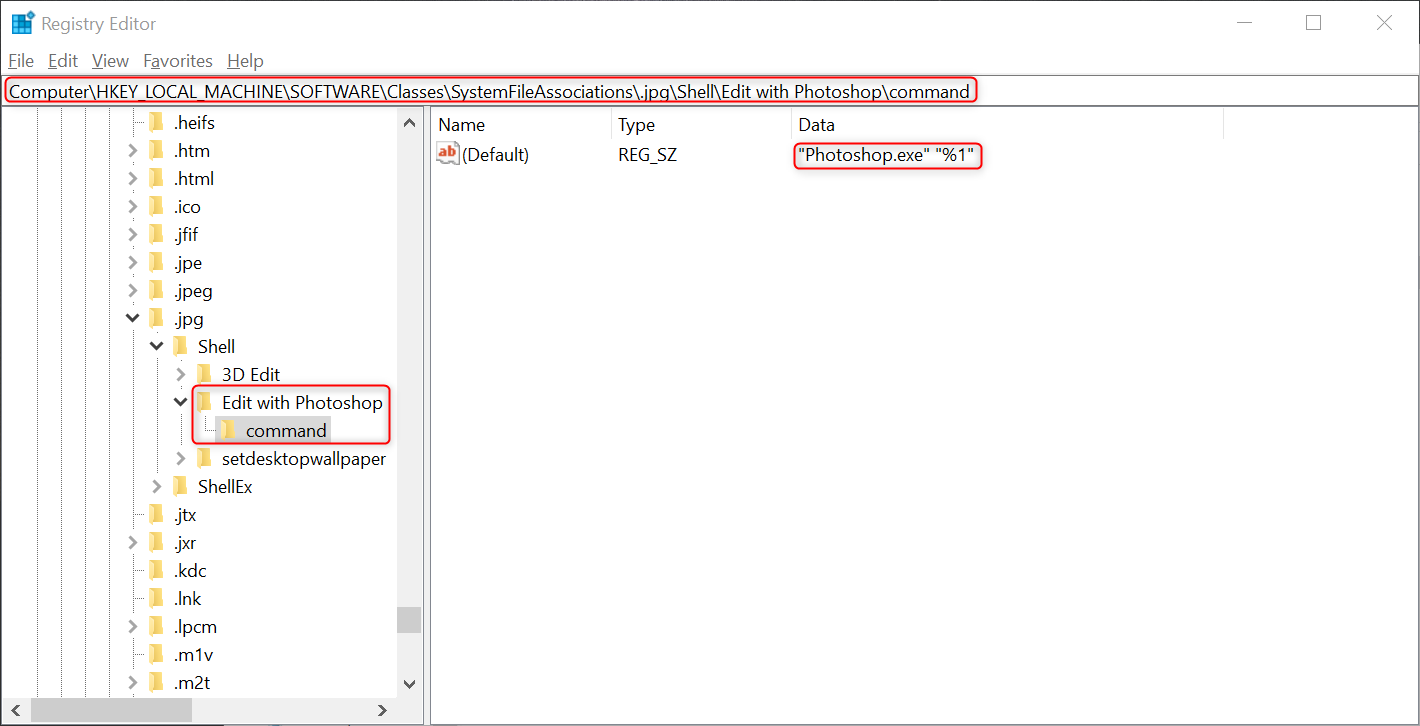Click the Shell folder icon
The width and height of the screenshot is (1420, 726).
click(180, 347)
